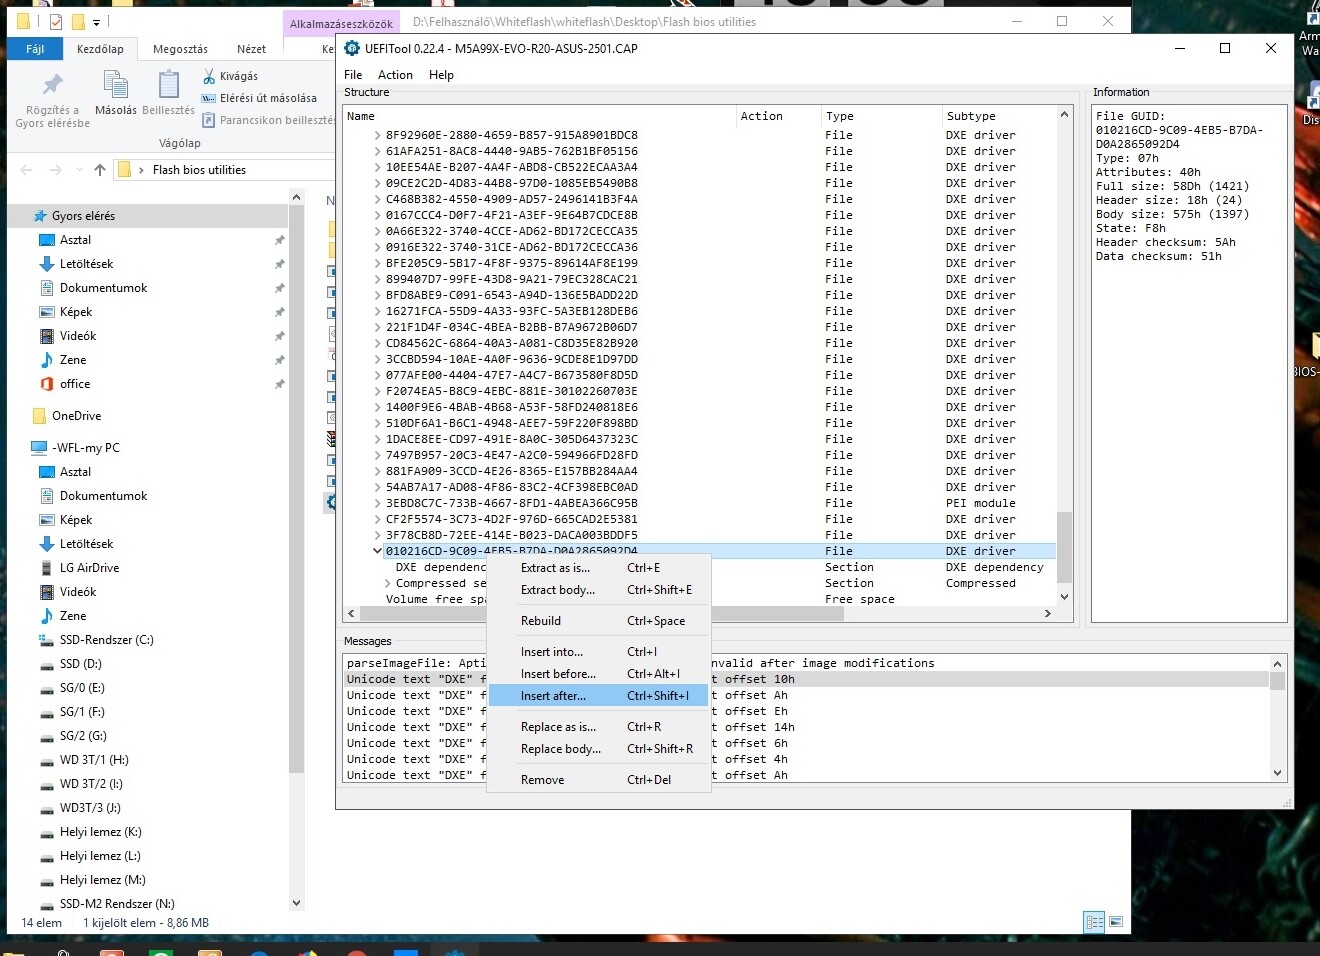Screen dimensions: 1320x956
Task: Select the 16271FCA-55D9 file row
Action: 700,311
